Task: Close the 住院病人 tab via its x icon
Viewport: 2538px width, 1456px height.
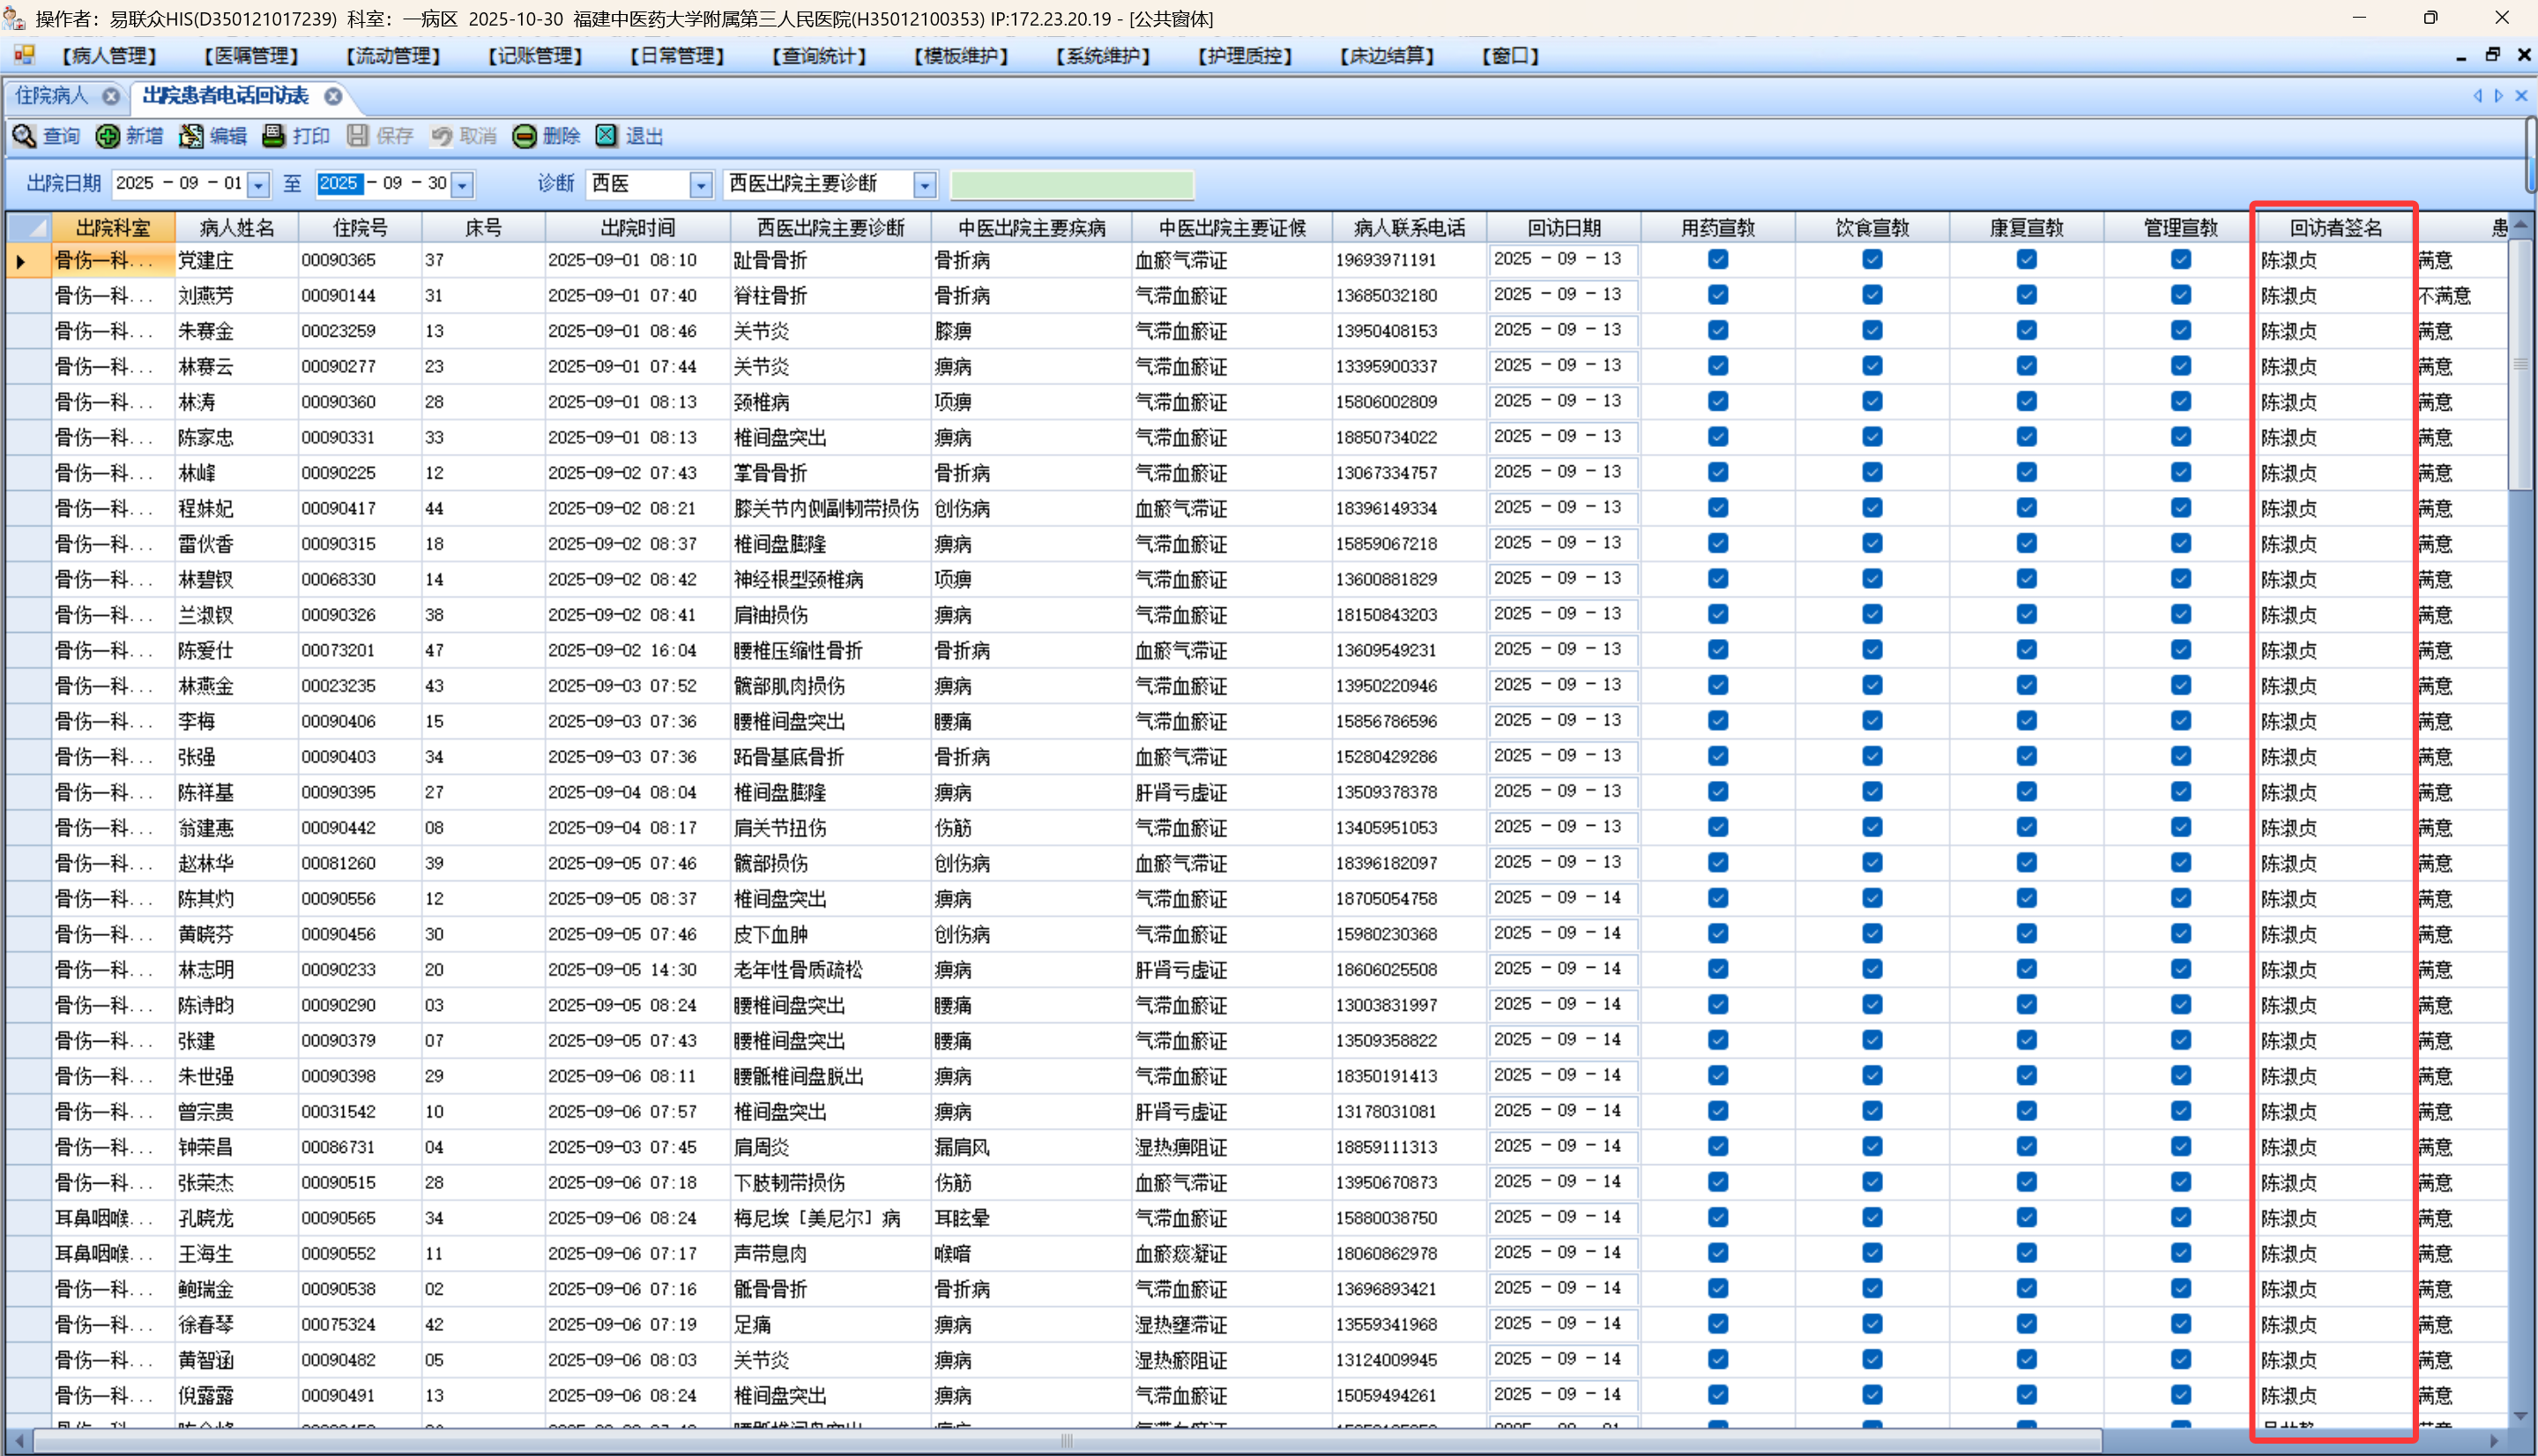Action: (111, 96)
